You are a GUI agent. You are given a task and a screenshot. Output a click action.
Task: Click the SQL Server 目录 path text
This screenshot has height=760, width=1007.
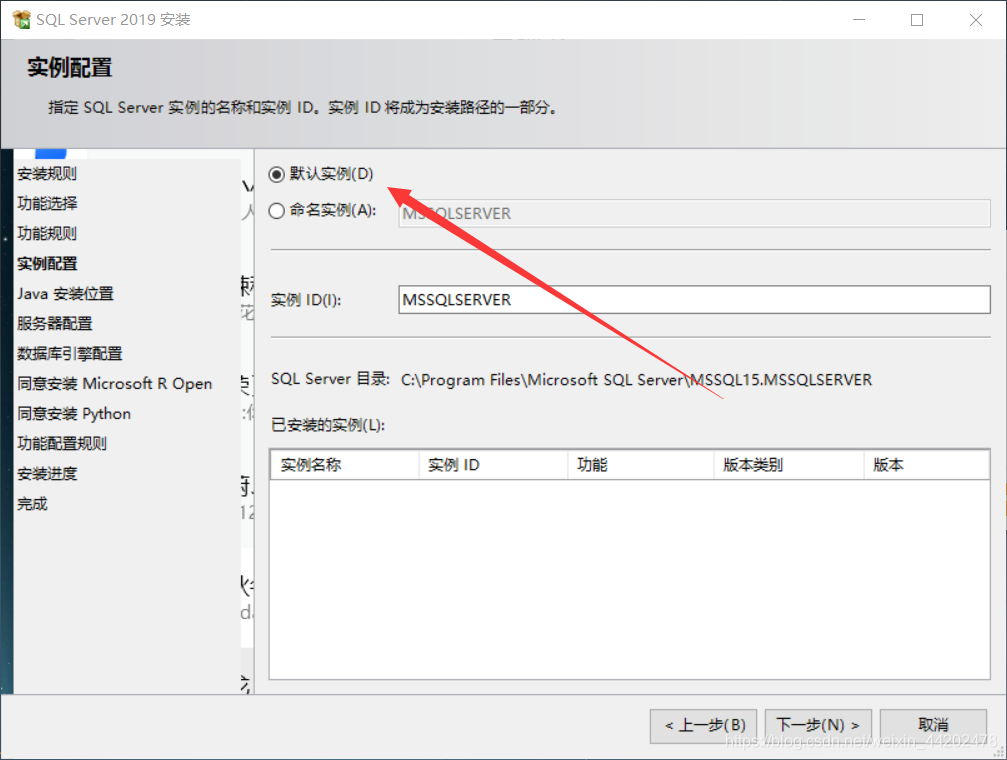636,380
